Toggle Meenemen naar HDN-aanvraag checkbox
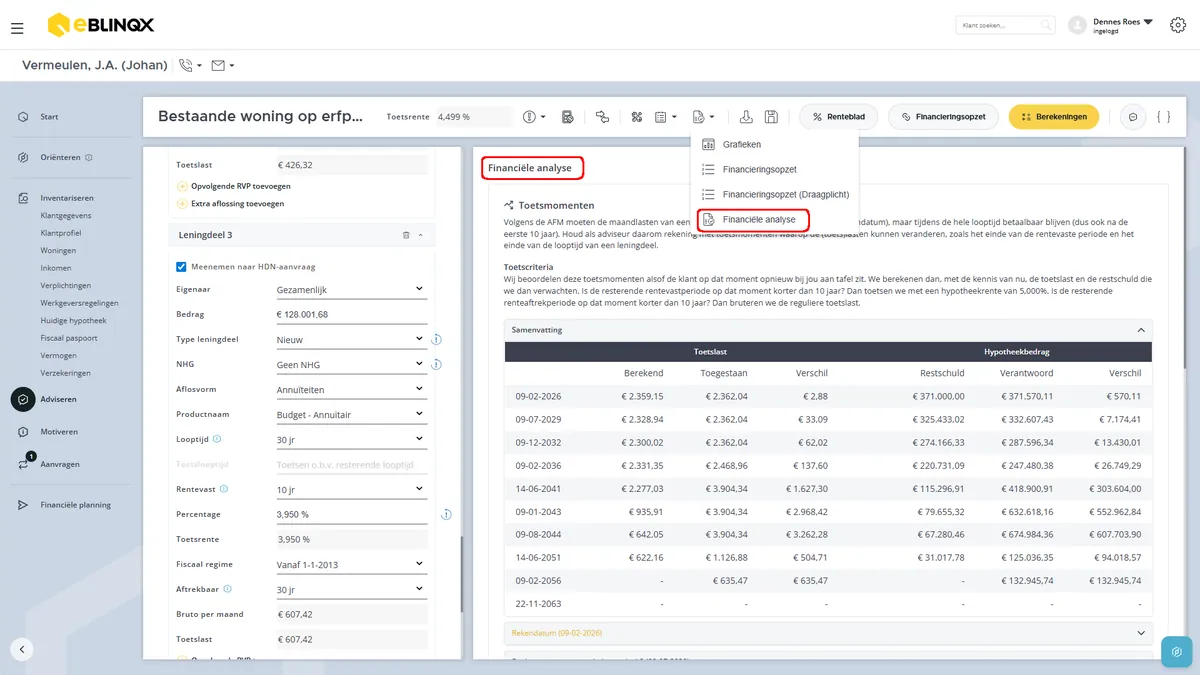This screenshot has width=1200, height=675. pyautogui.click(x=181, y=266)
